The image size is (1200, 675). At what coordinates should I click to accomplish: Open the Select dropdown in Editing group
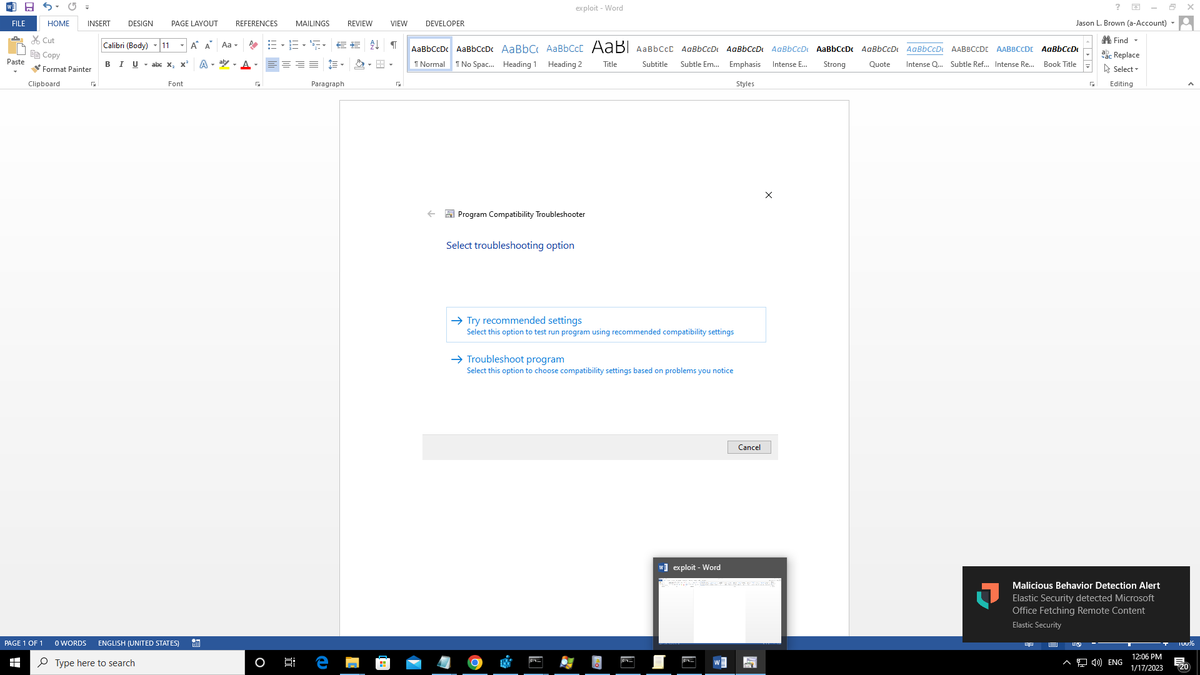1120,69
